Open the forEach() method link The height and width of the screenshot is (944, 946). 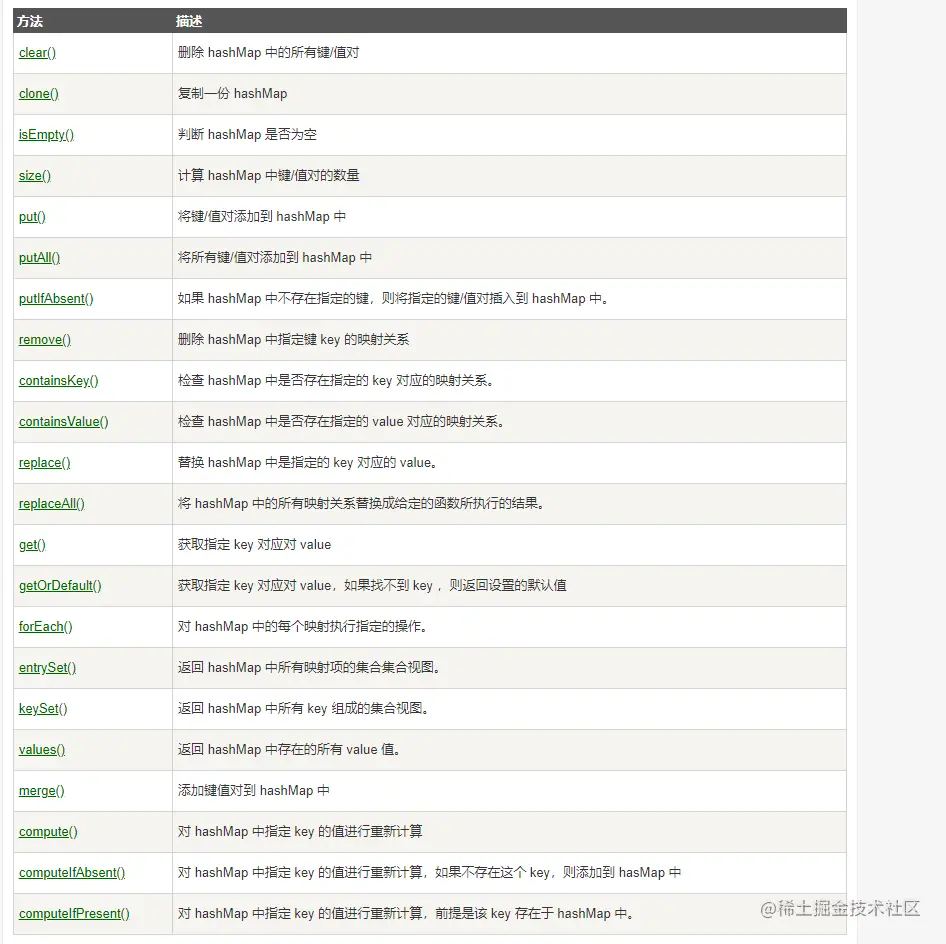[x=46, y=627]
